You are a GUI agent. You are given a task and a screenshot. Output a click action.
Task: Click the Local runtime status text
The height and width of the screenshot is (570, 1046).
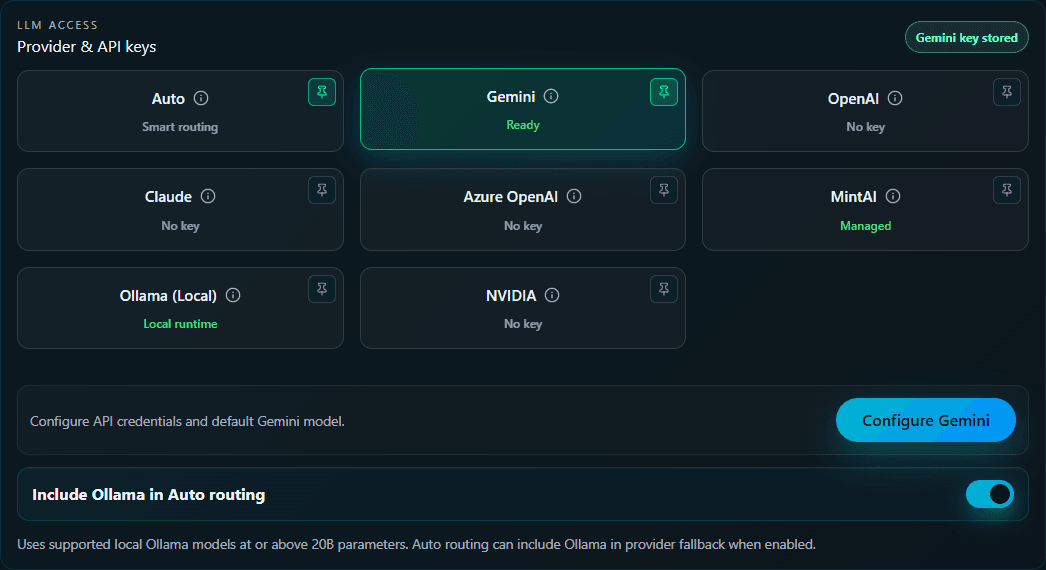(180, 324)
